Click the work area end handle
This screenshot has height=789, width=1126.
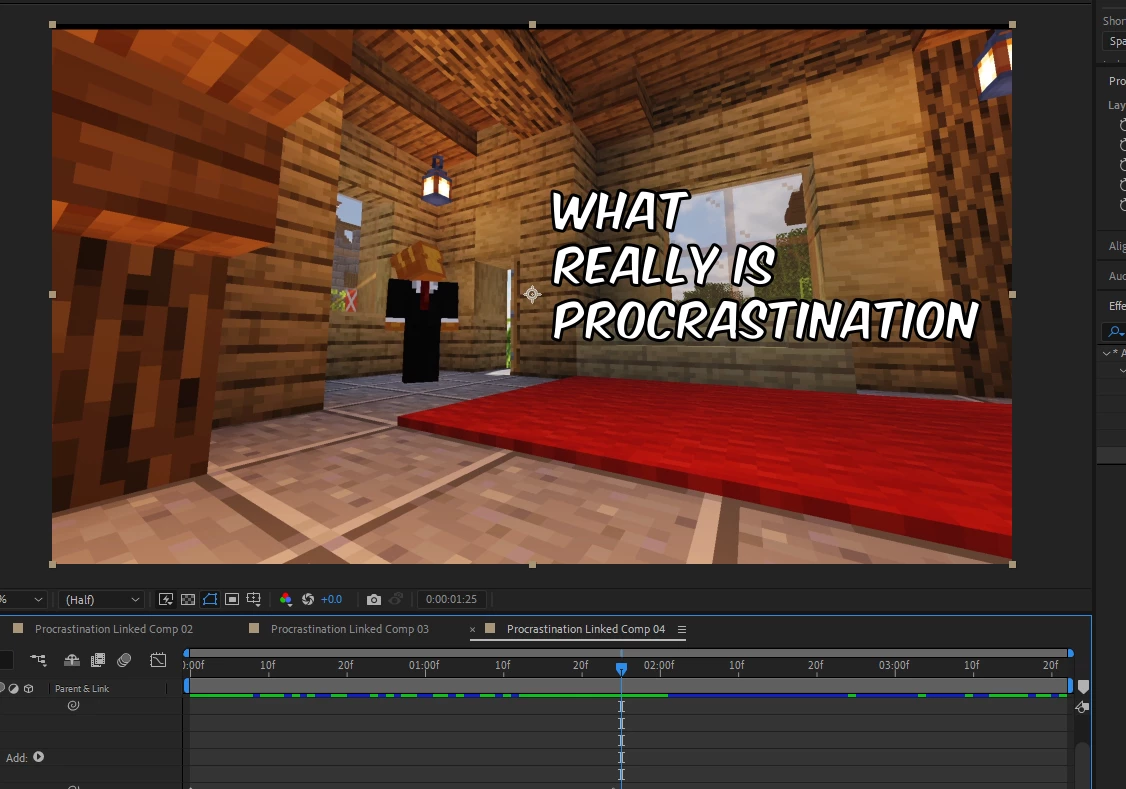tap(1070, 686)
